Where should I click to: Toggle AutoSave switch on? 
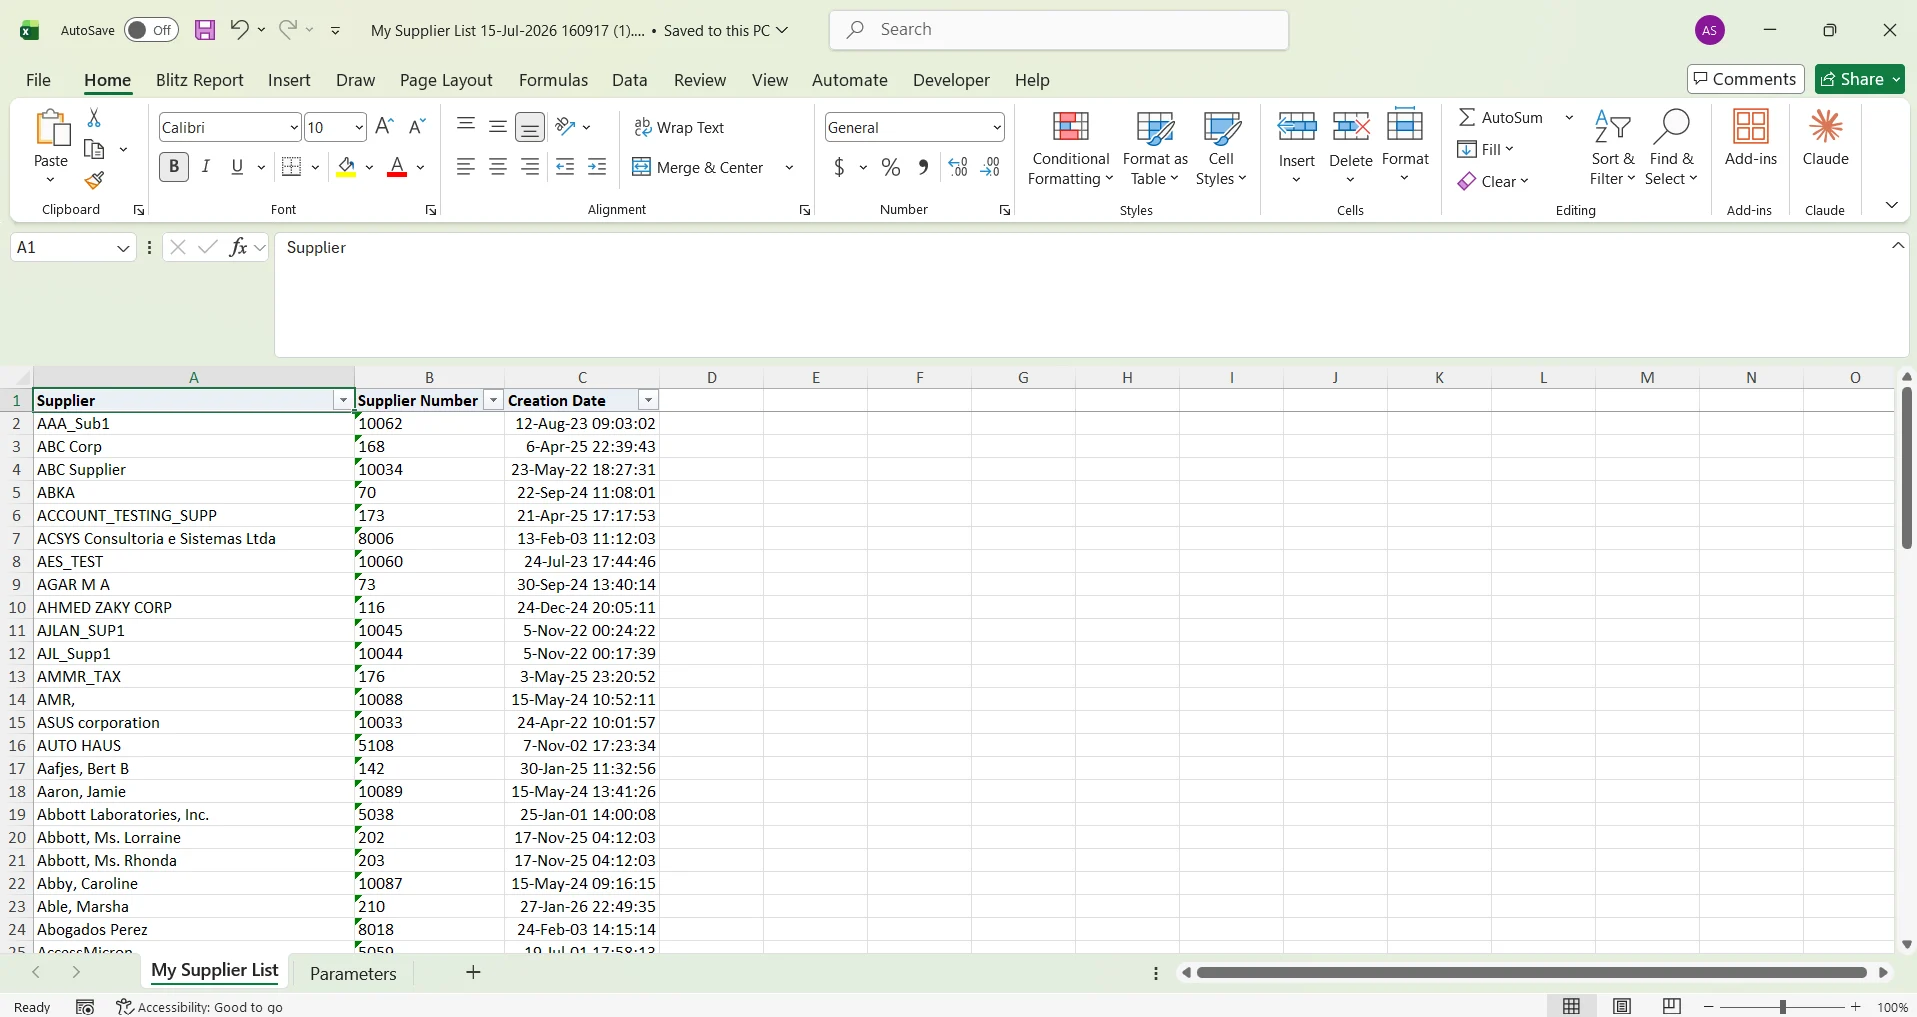(151, 30)
